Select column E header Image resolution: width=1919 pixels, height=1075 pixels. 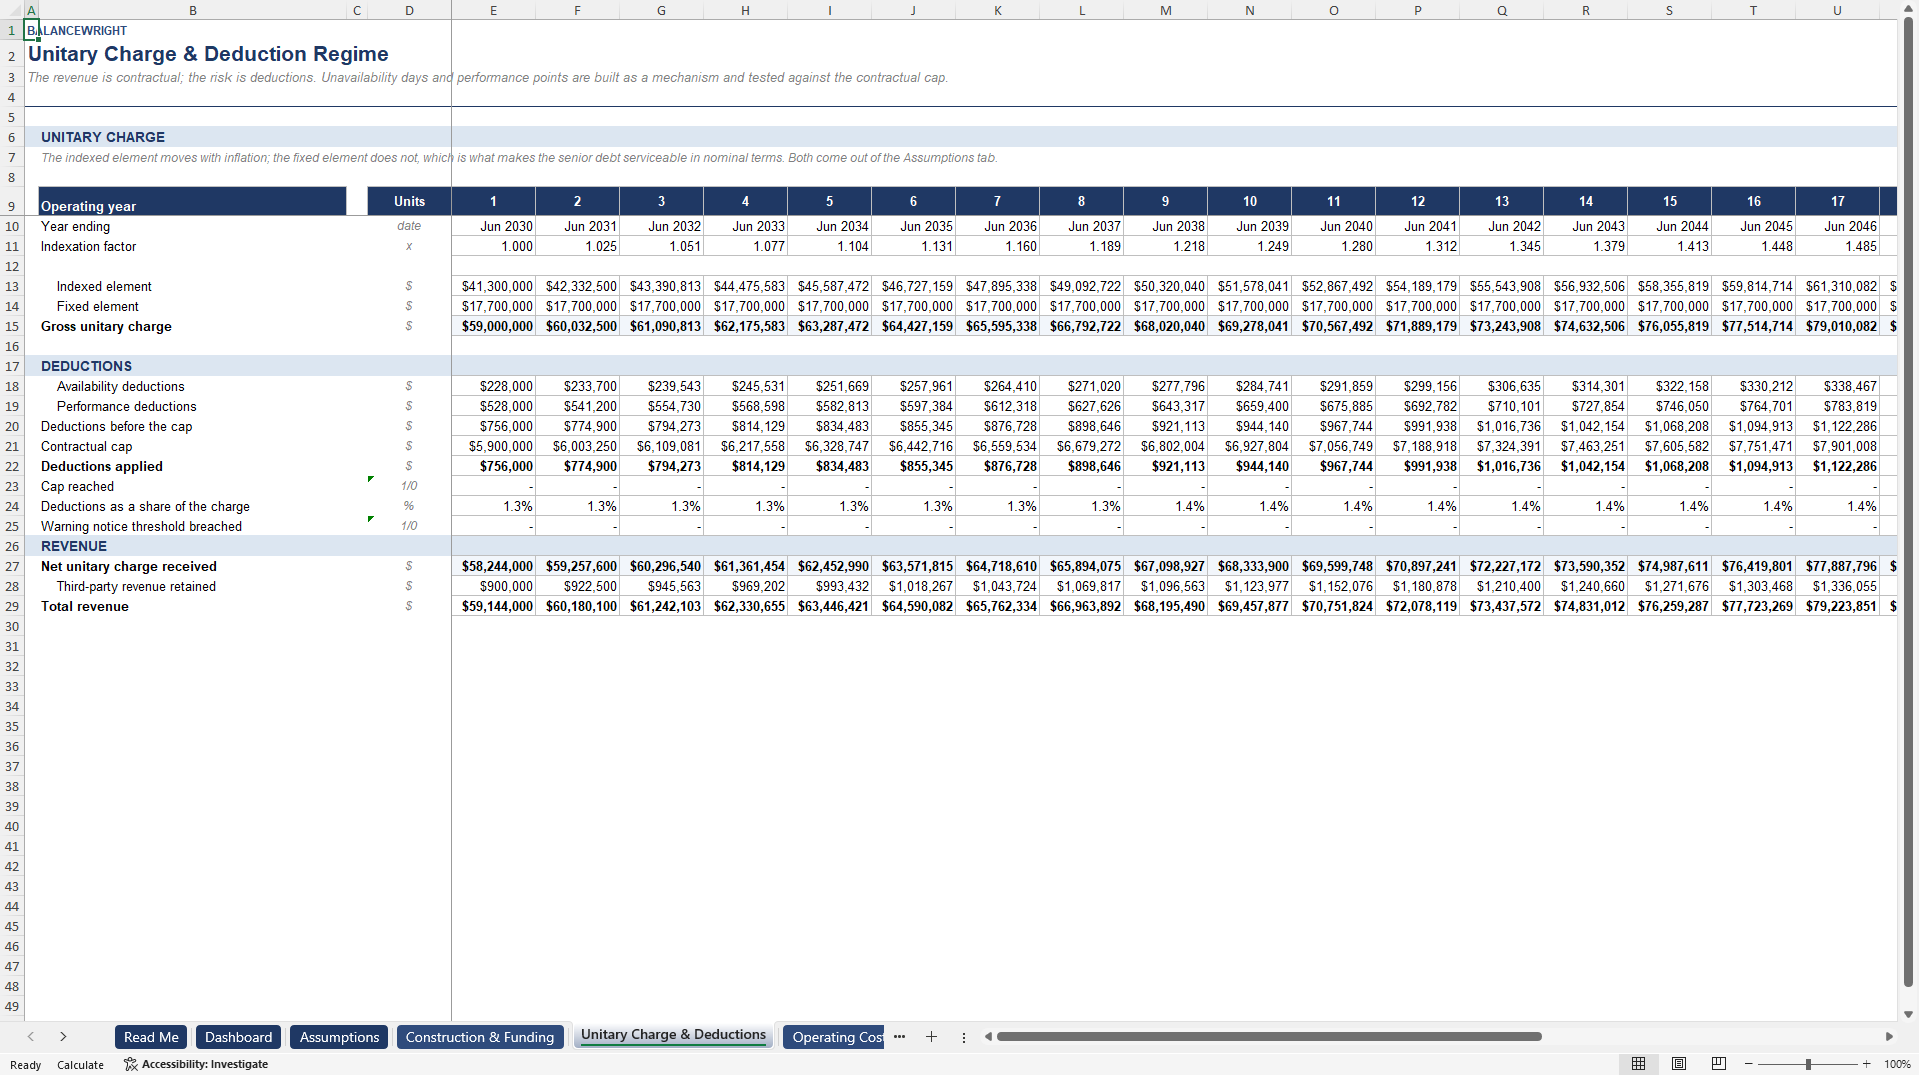tap(493, 10)
